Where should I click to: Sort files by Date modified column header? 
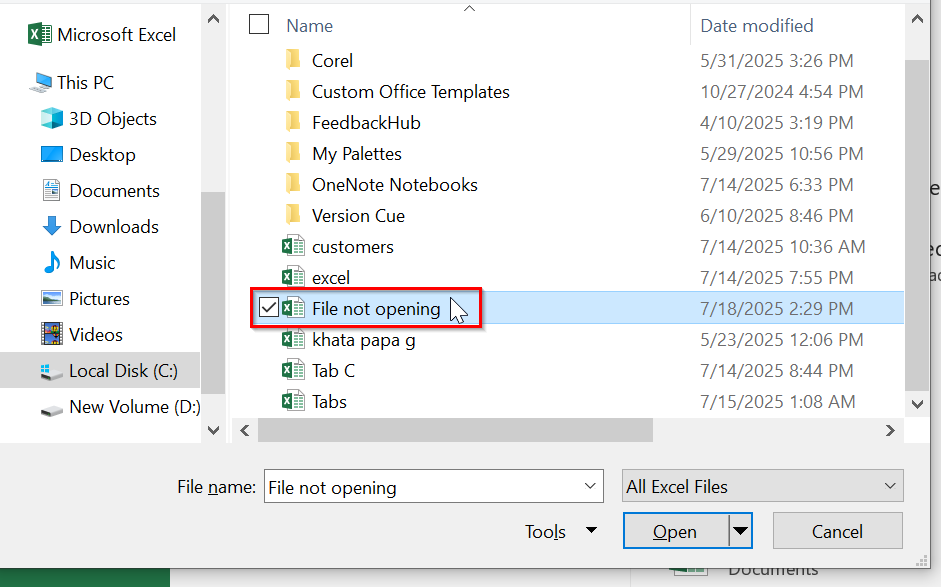[757, 26]
